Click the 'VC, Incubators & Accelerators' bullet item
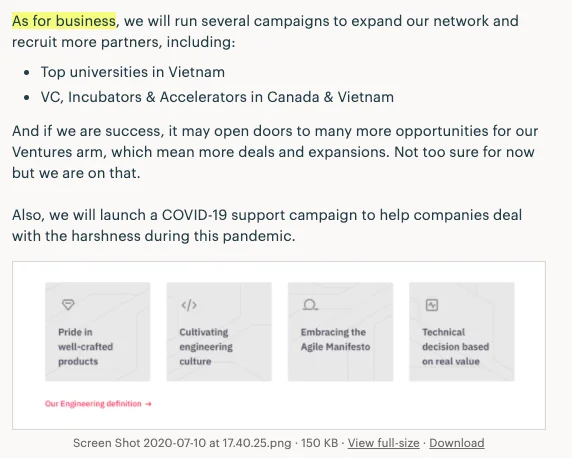 (x=217, y=97)
